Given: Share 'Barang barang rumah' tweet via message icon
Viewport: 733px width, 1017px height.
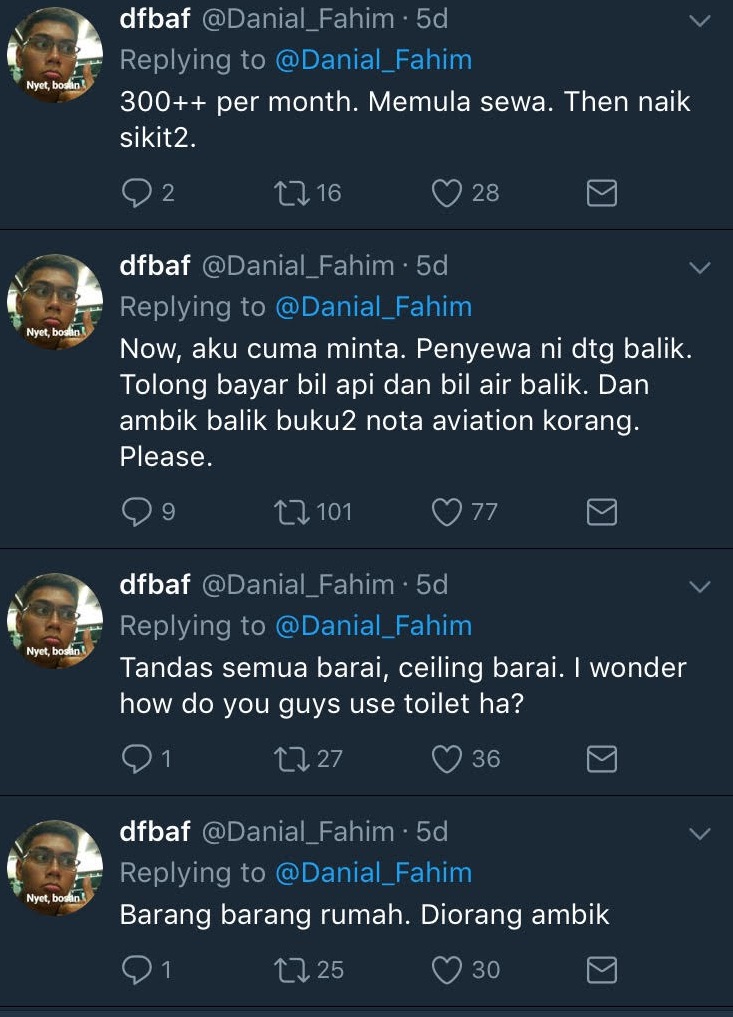Looking at the screenshot, I should coord(601,970).
